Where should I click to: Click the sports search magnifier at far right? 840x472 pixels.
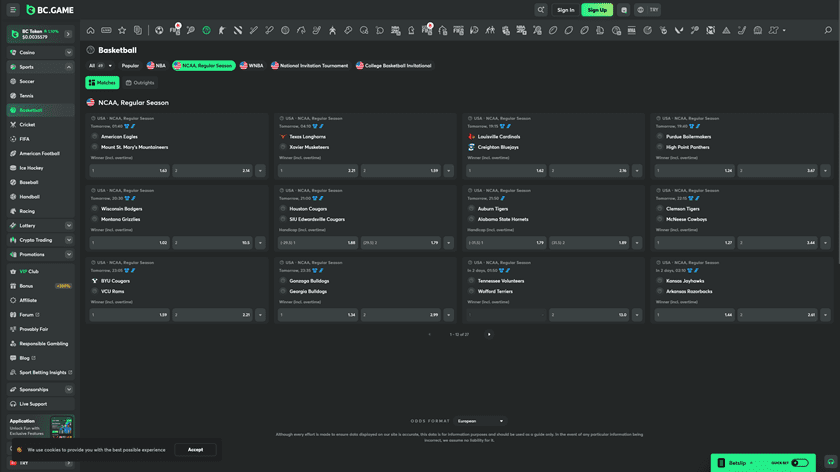tap(828, 31)
